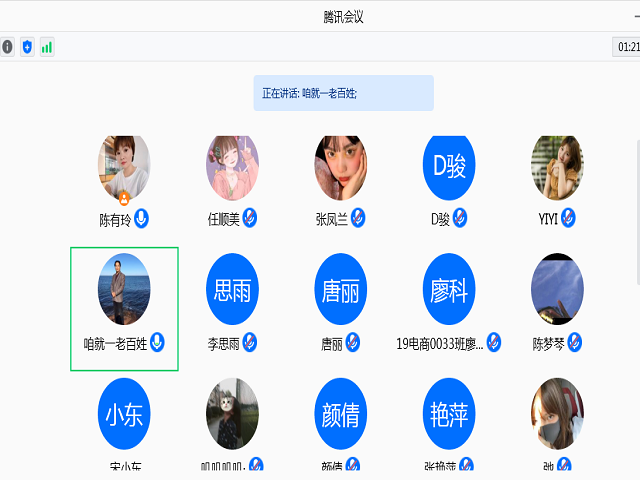
Task: Click the muted mic icon beside 张凤兰
Action: click(x=358, y=218)
